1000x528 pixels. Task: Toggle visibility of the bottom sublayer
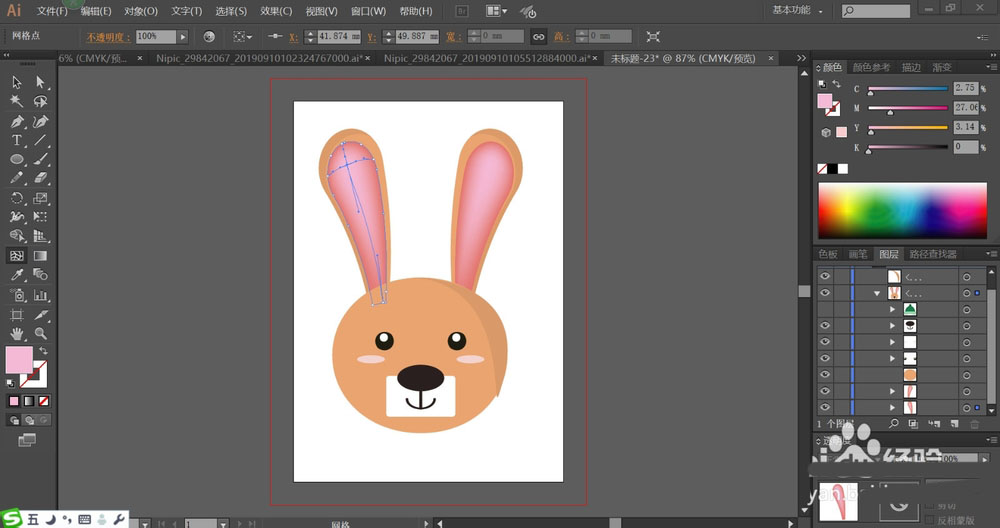coord(825,407)
